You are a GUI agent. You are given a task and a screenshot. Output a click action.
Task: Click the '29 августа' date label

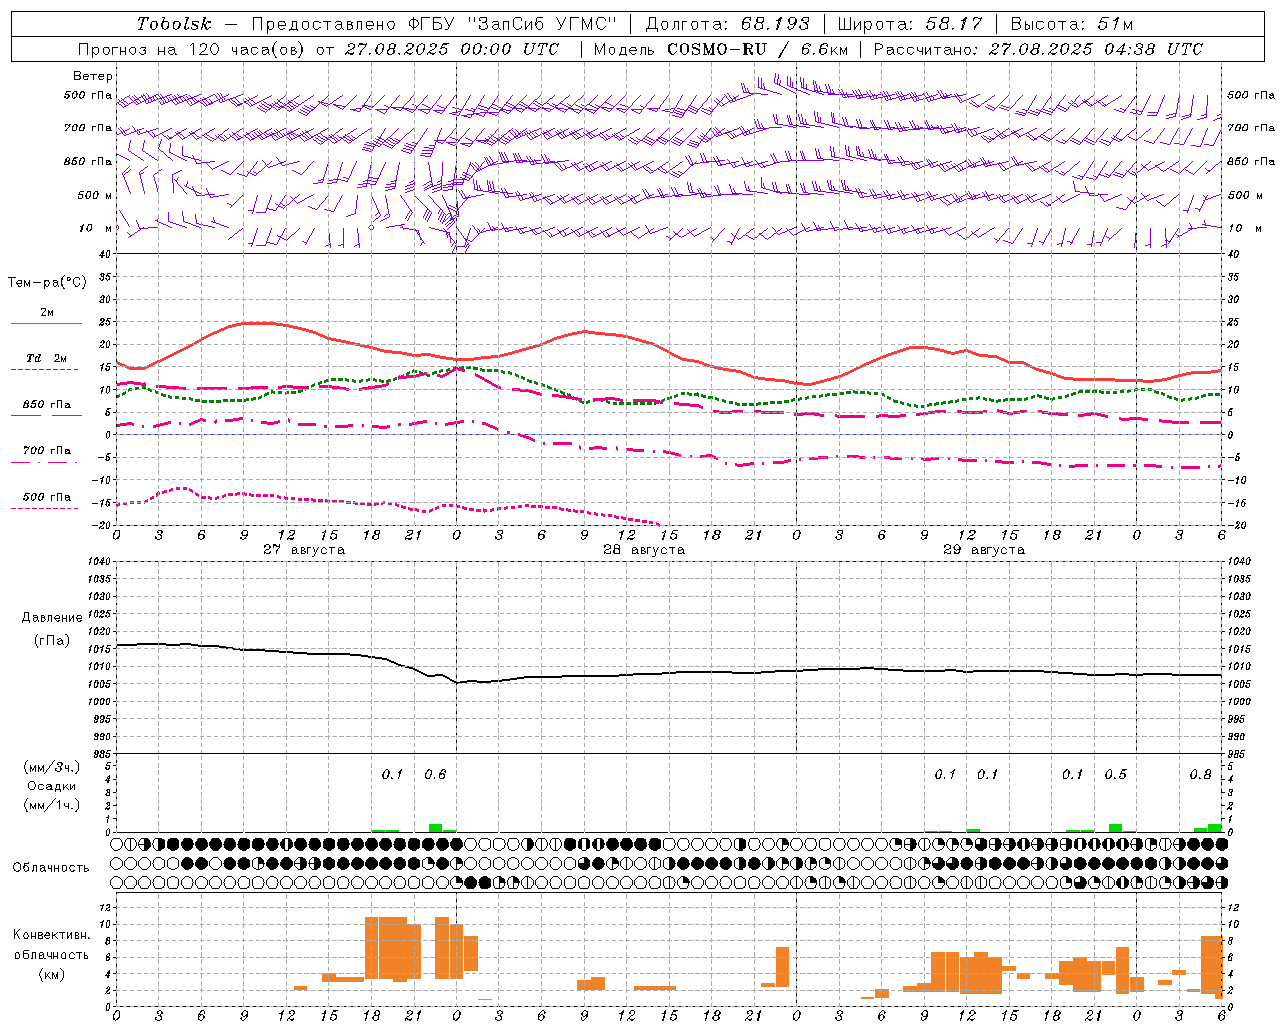[984, 550]
